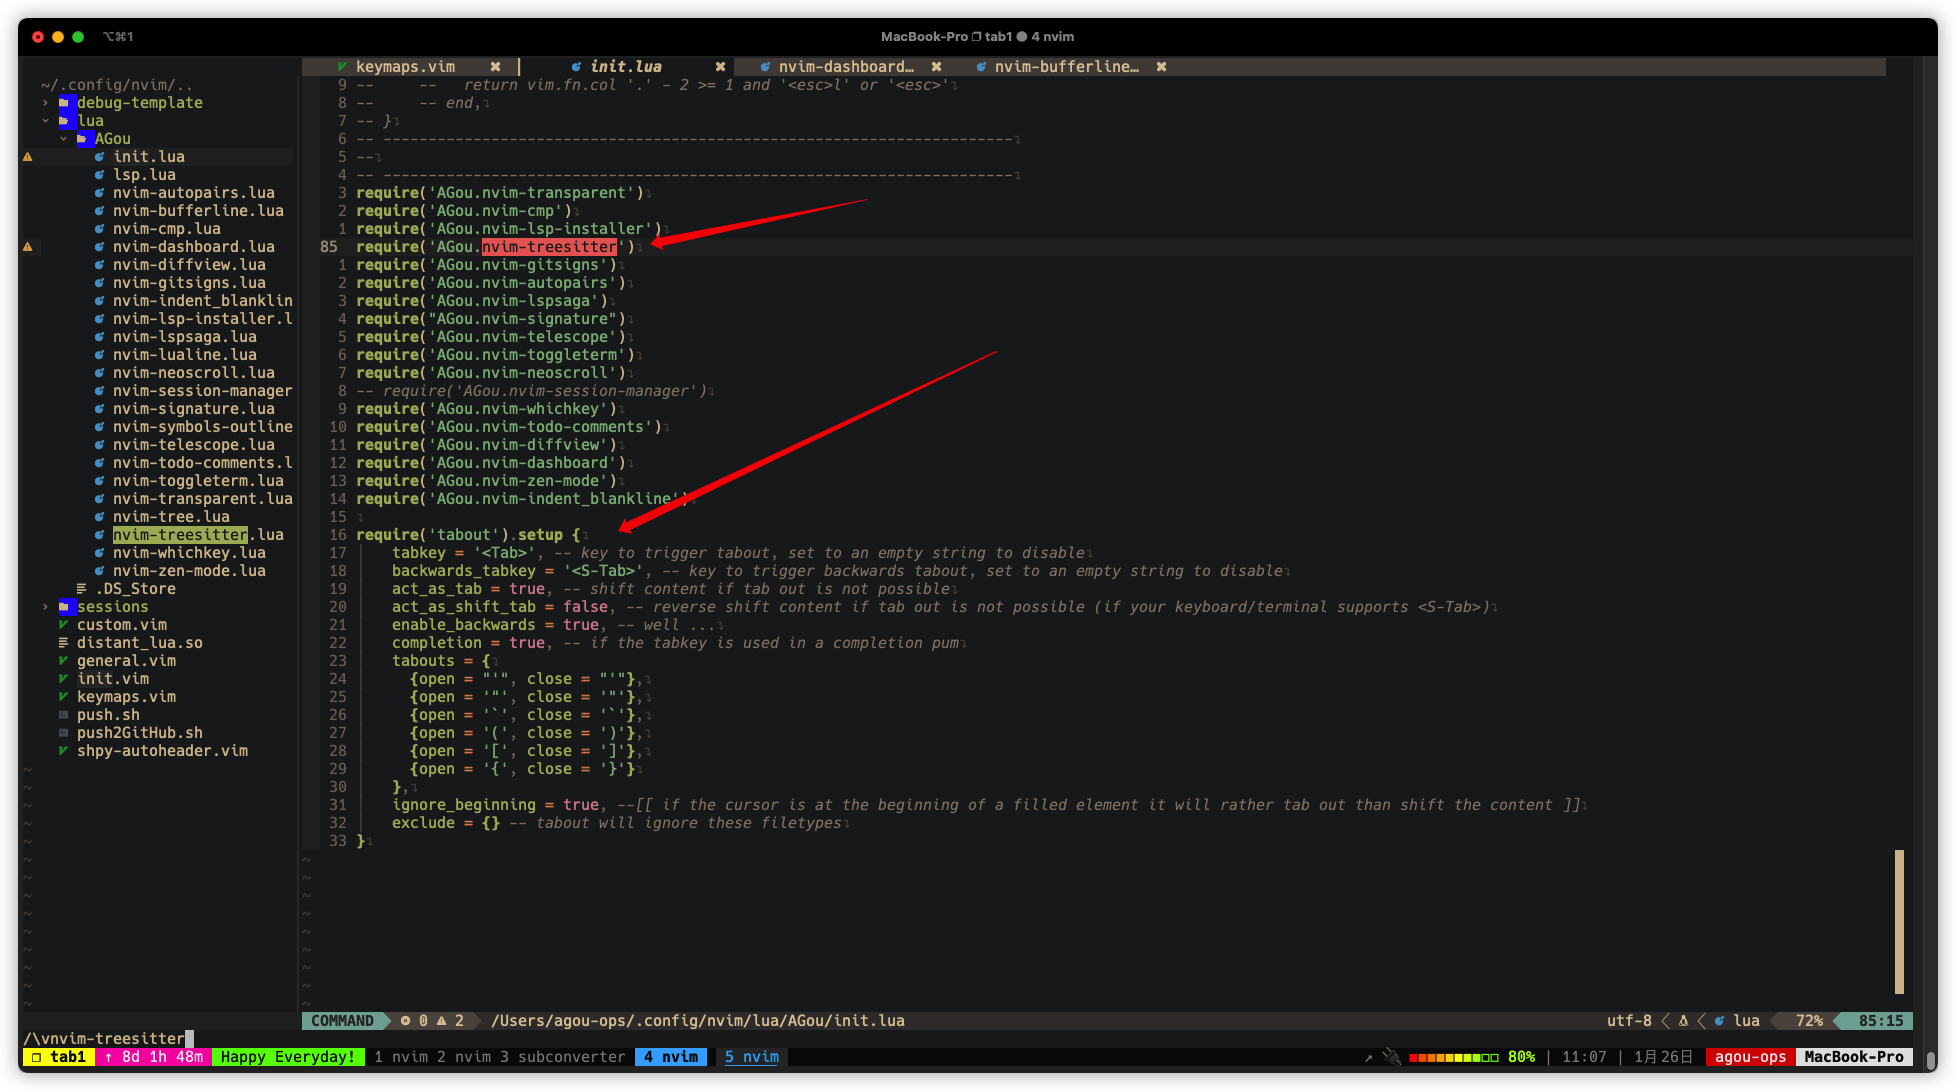Switch to the nvim-dashboard tab
1956x1091 pixels.
pos(847,66)
